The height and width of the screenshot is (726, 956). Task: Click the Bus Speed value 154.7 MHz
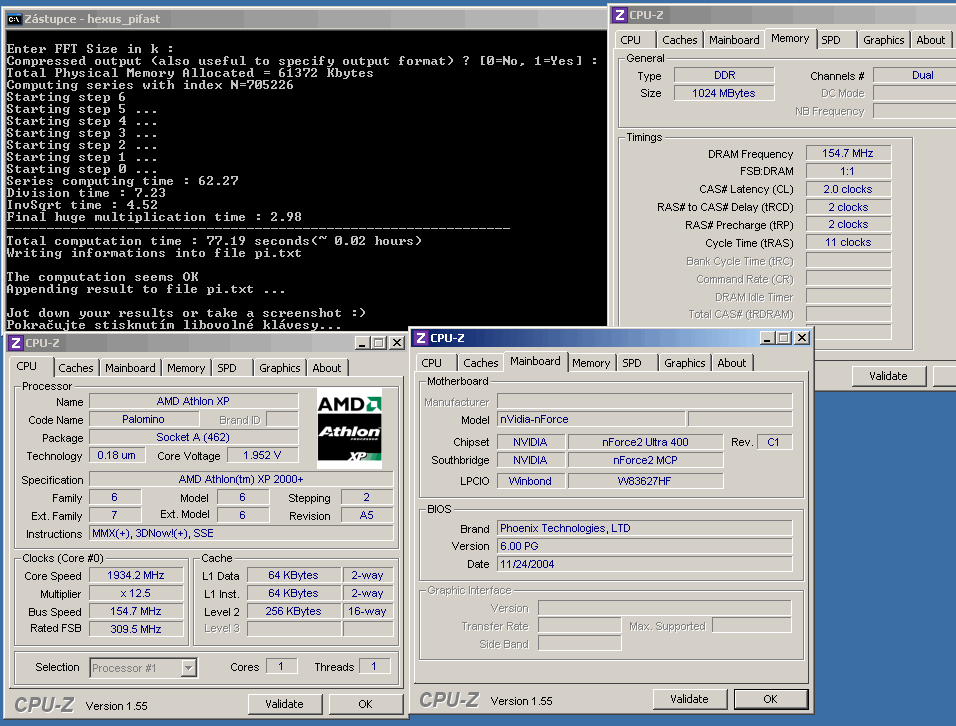point(136,611)
